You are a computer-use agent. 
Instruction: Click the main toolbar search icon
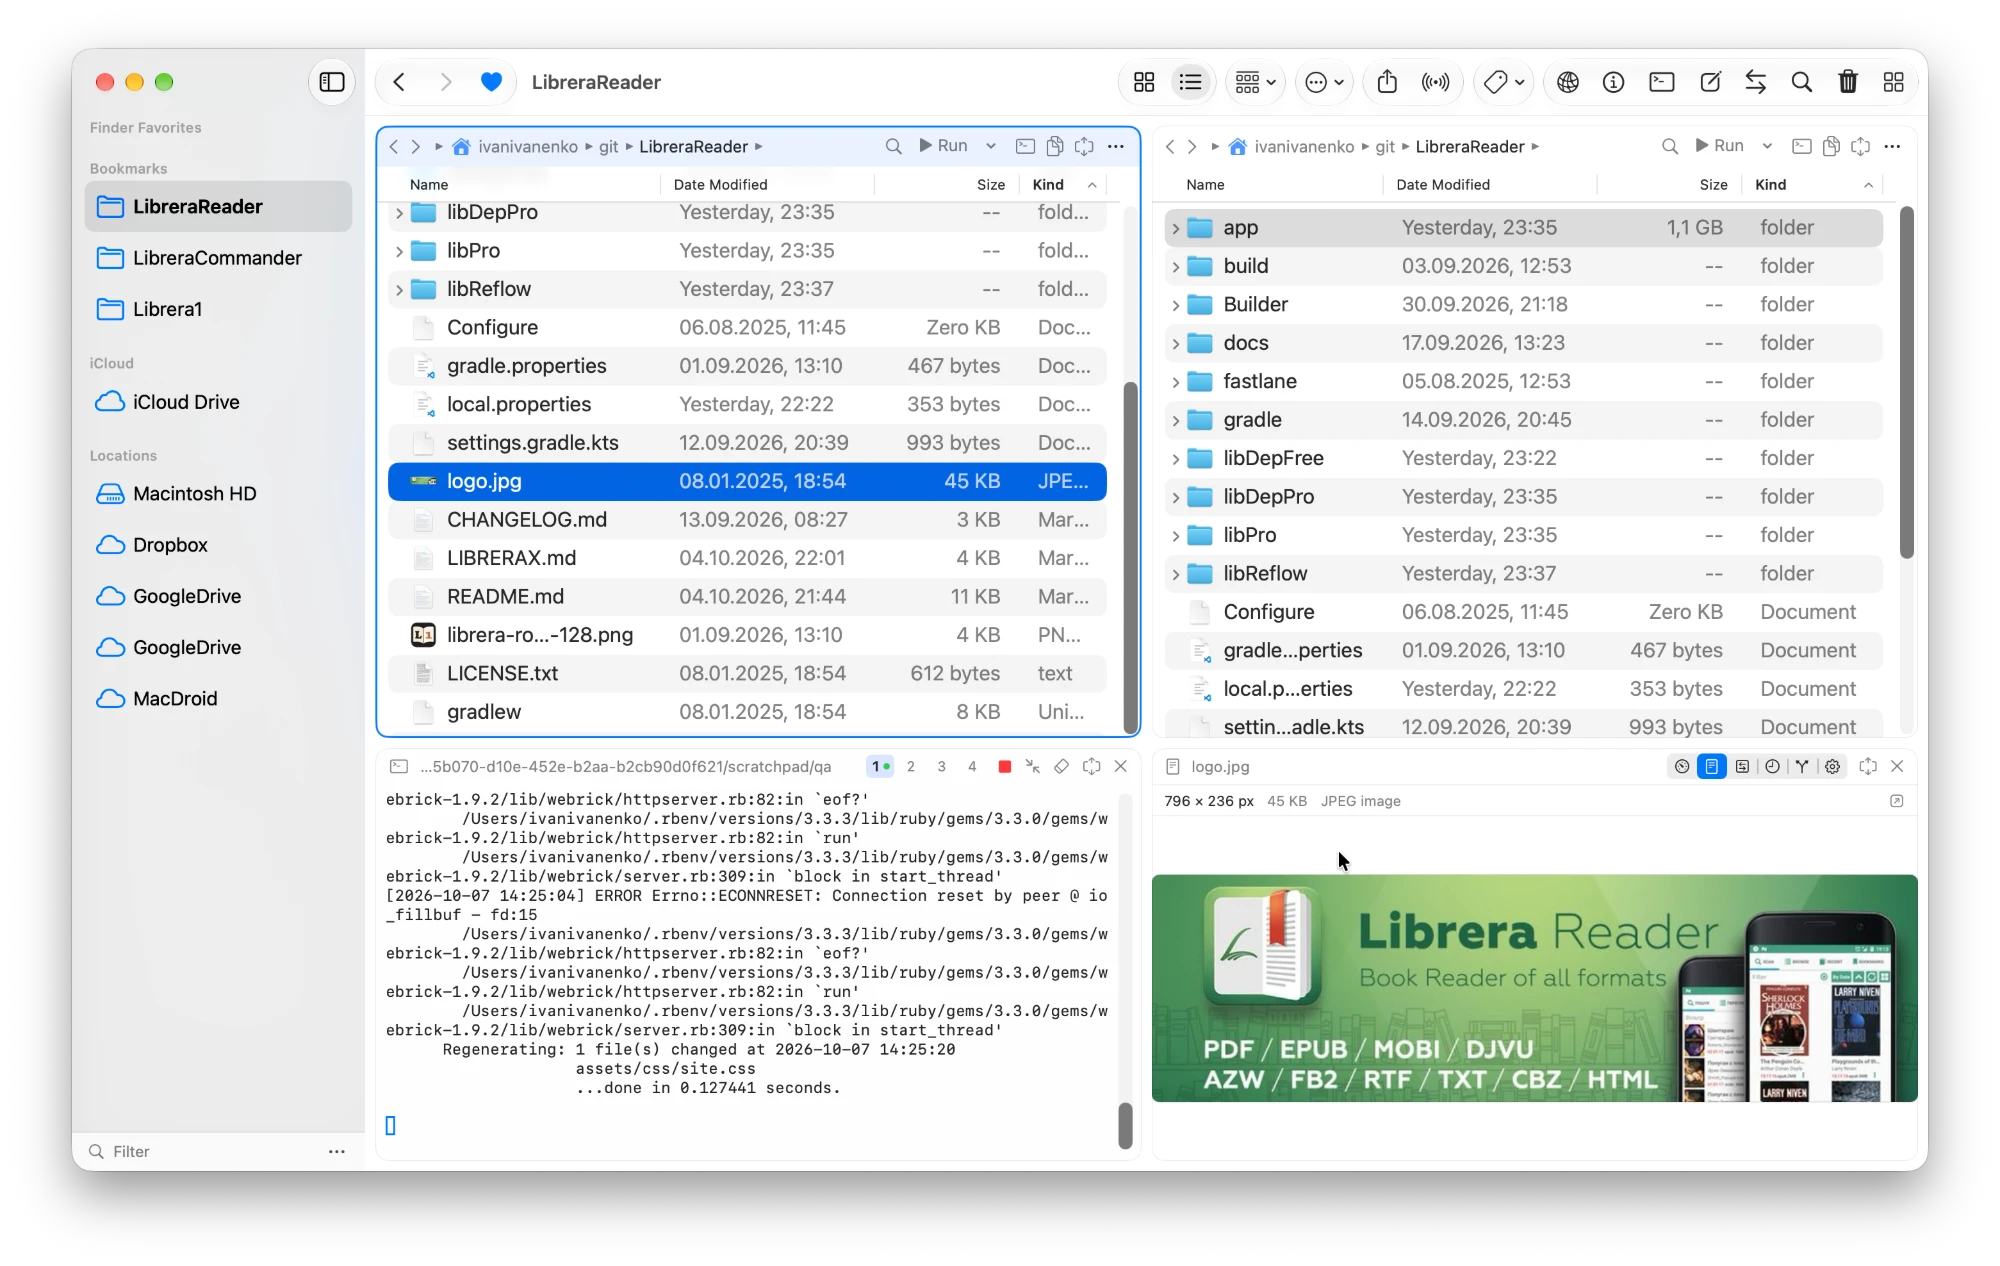tap(1801, 82)
